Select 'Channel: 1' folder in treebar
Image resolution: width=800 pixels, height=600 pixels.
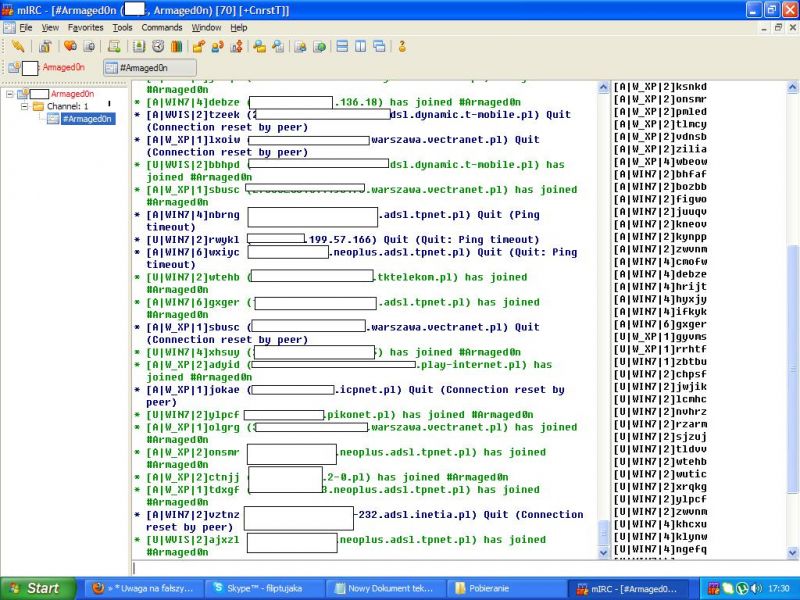coord(67,106)
